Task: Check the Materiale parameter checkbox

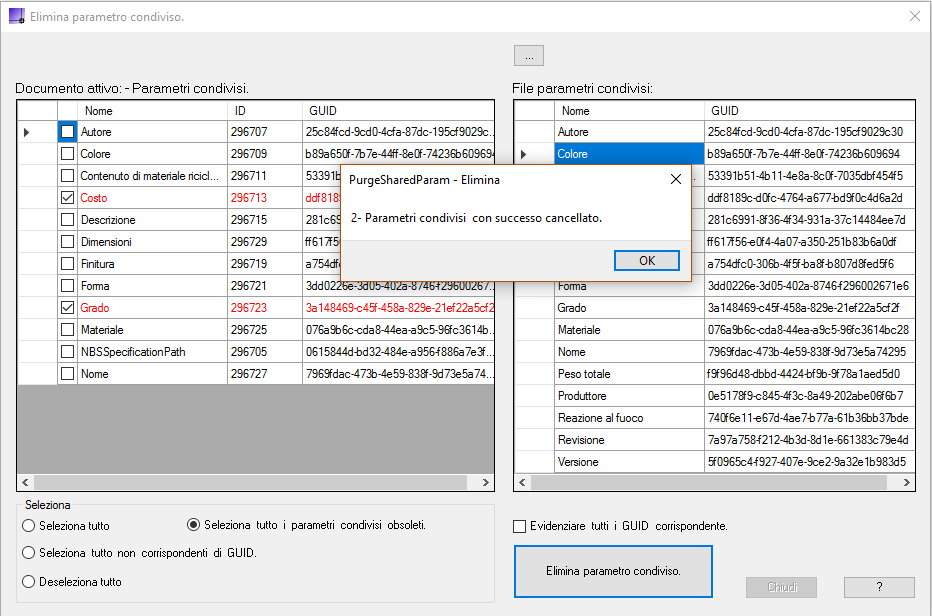Action: pyautogui.click(x=67, y=330)
